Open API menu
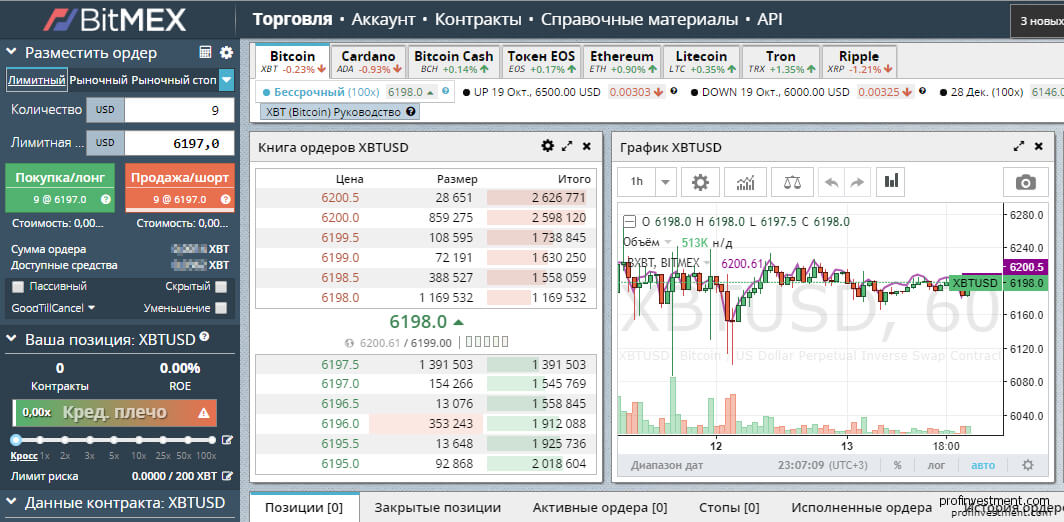Viewport: 1064px width, 522px height. 770,19
